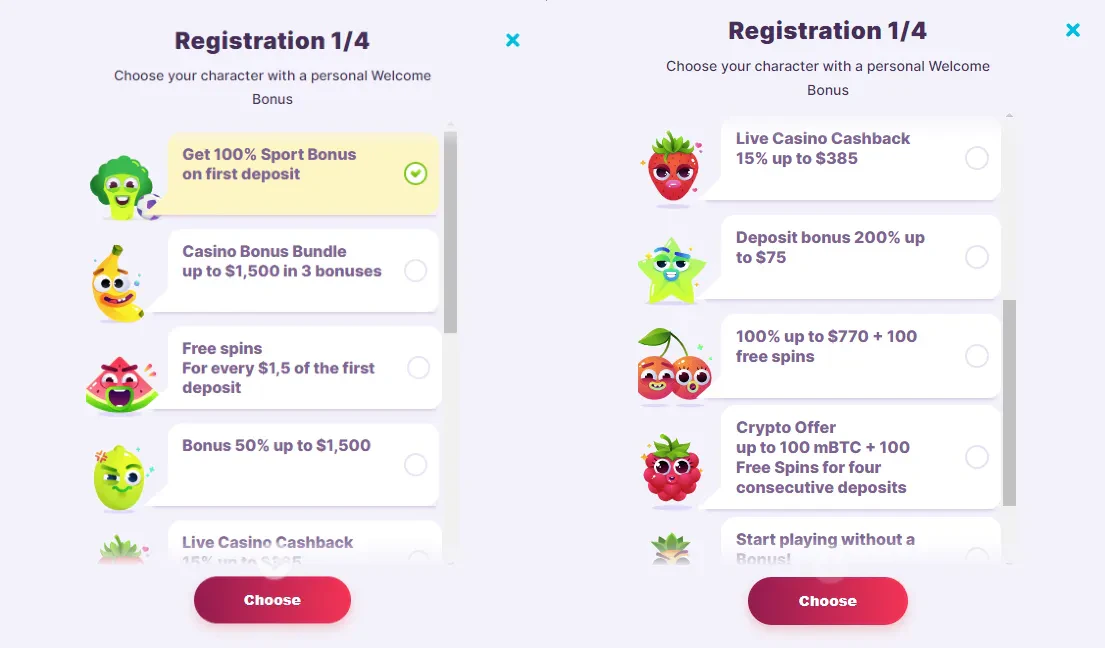Select Casino Bonus Bundle radio button
The width and height of the screenshot is (1105, 648).
(416, 270)
